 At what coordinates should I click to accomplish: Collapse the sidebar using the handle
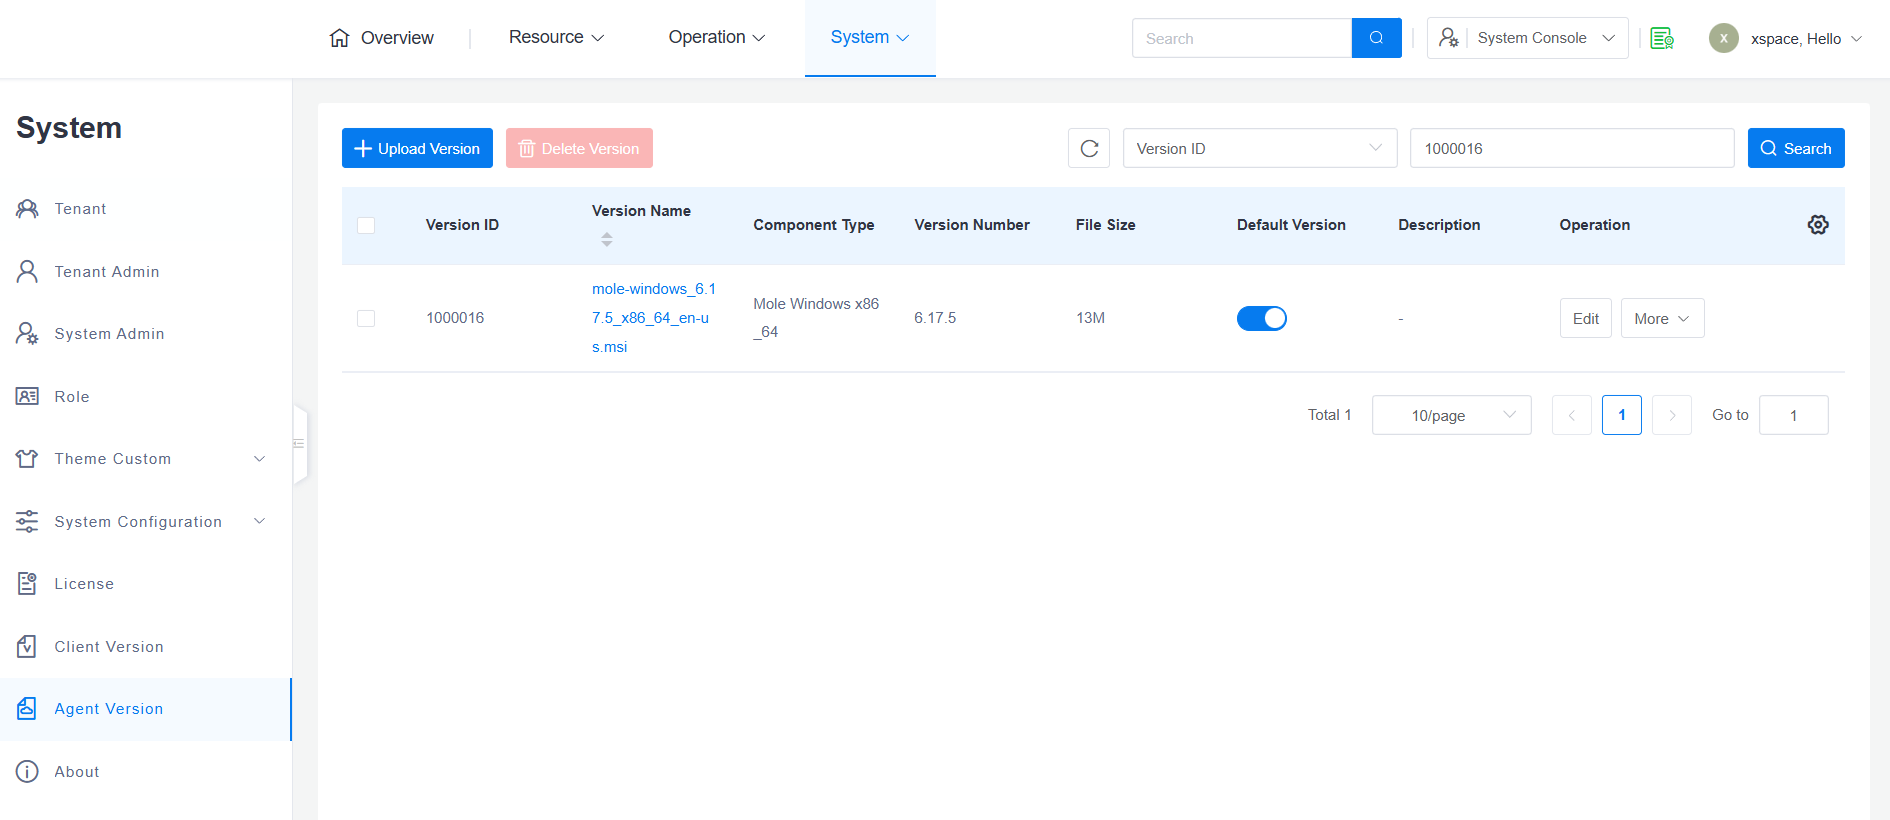(299, 443)
